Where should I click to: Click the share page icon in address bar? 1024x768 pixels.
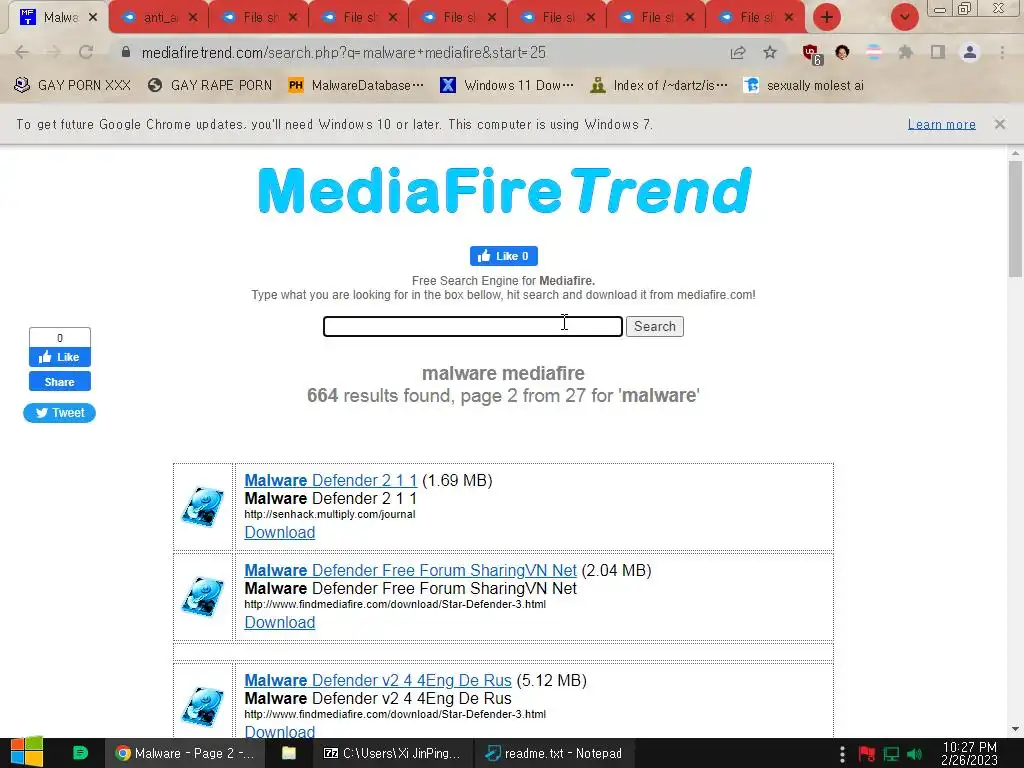[x=738, y=52]
